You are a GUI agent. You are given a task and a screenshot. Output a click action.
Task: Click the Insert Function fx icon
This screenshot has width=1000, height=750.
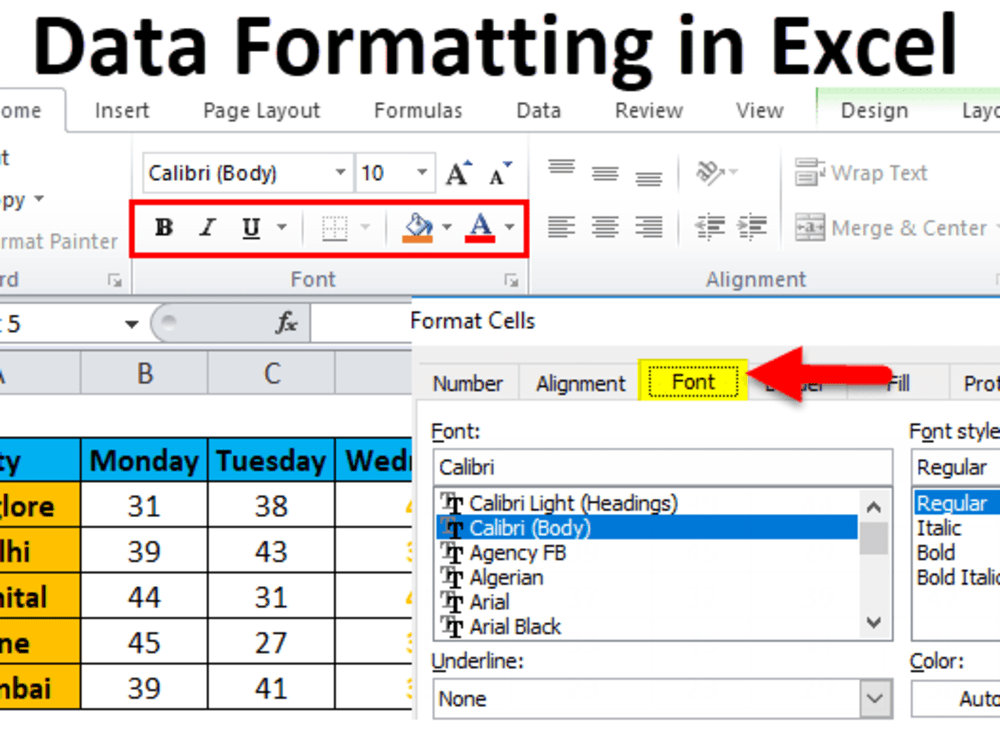[x=287, y=324]
